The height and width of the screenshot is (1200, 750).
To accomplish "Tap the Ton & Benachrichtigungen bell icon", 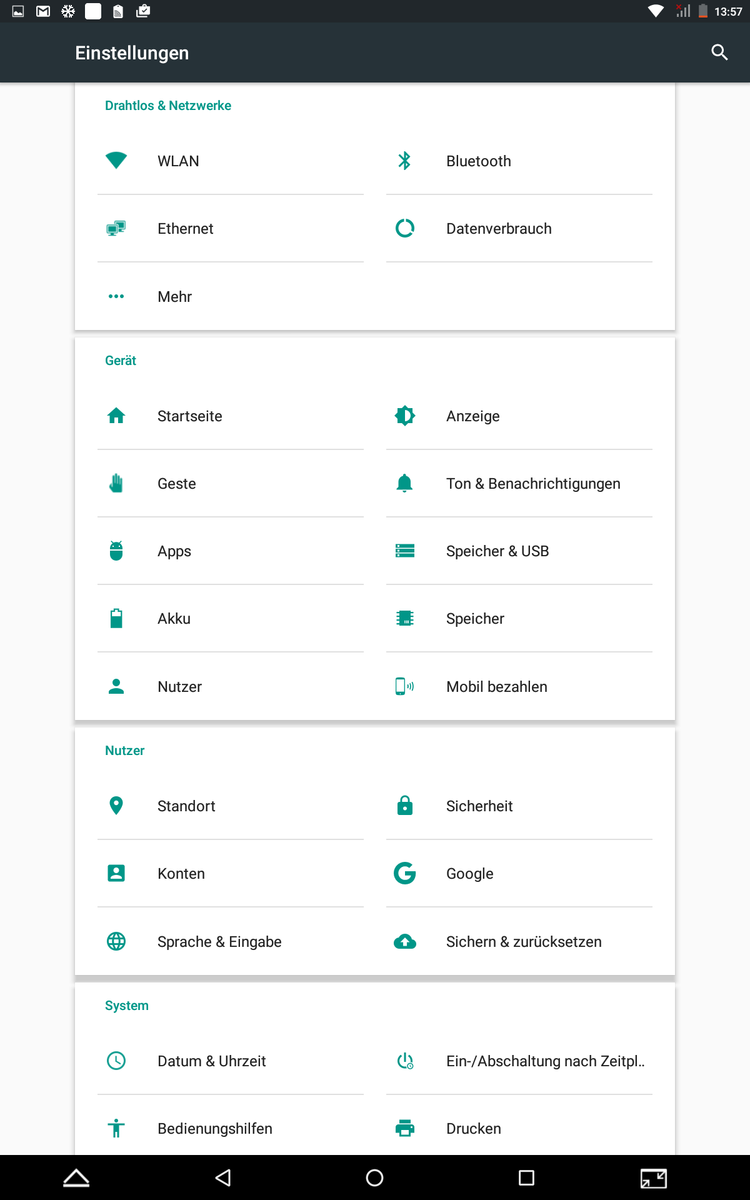I will (405, 484).
